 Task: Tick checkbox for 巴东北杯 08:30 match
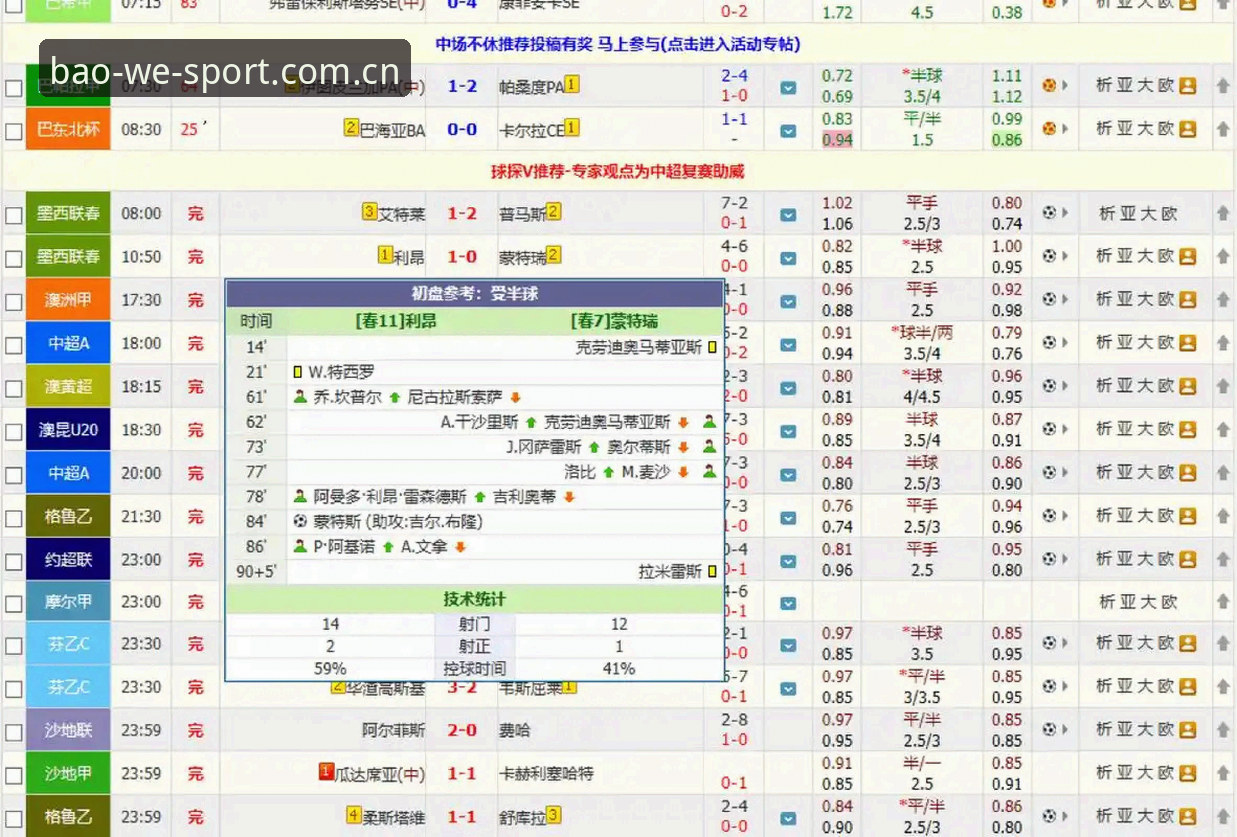tap(13, 131)
